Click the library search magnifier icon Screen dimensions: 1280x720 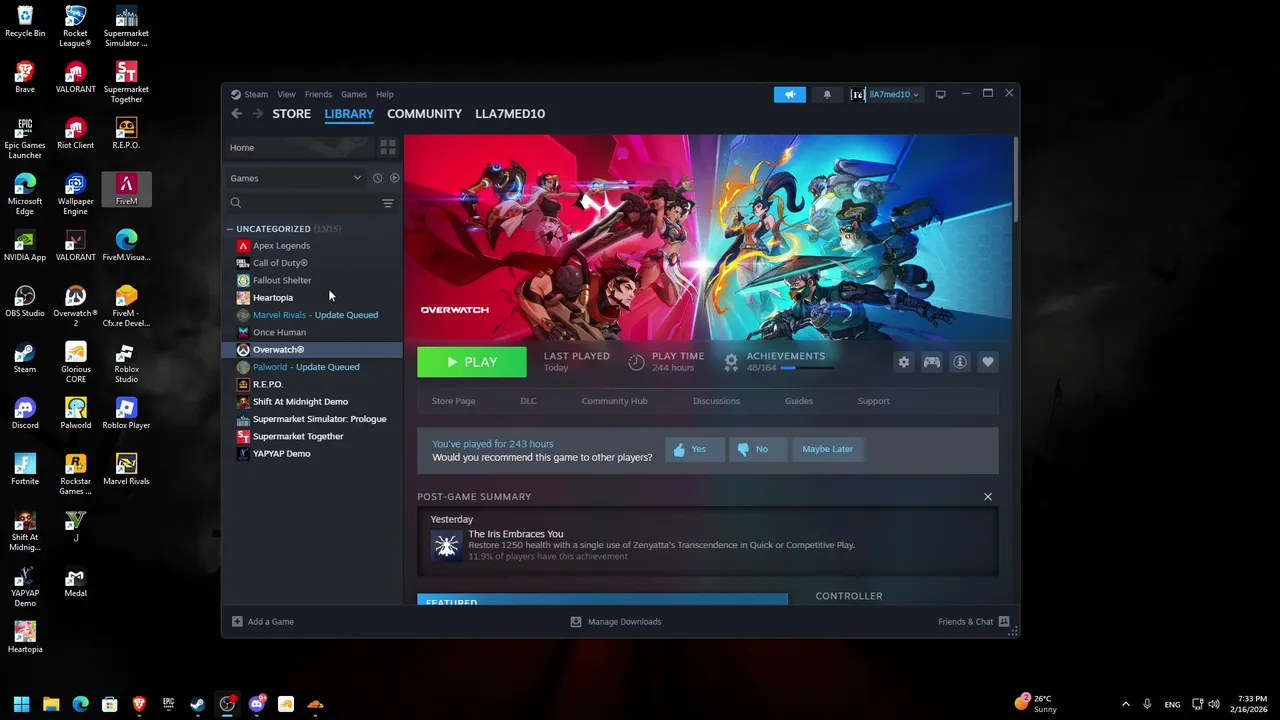point(236,203)
